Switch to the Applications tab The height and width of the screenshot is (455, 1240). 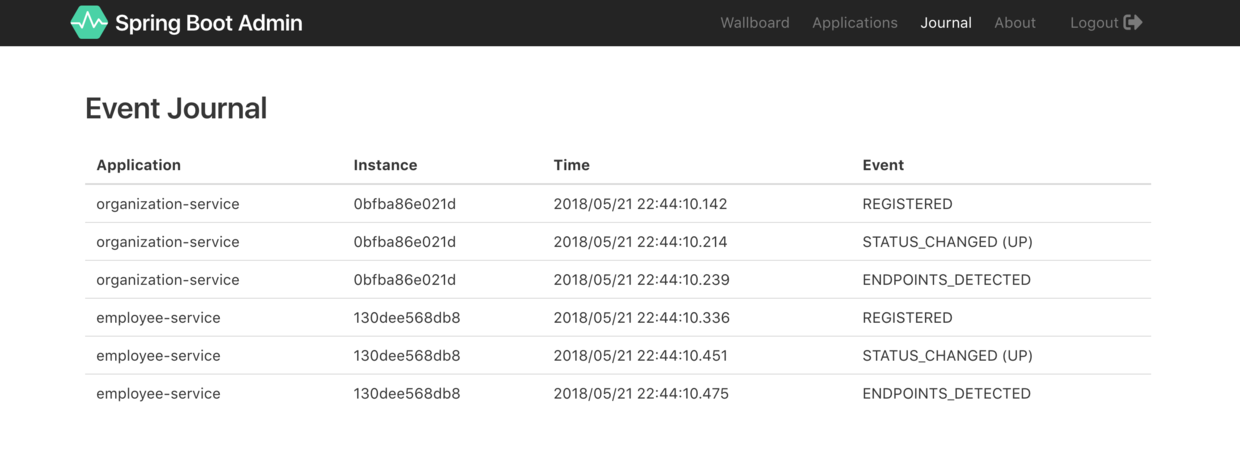pyautogui.click(x=854, y=22)
